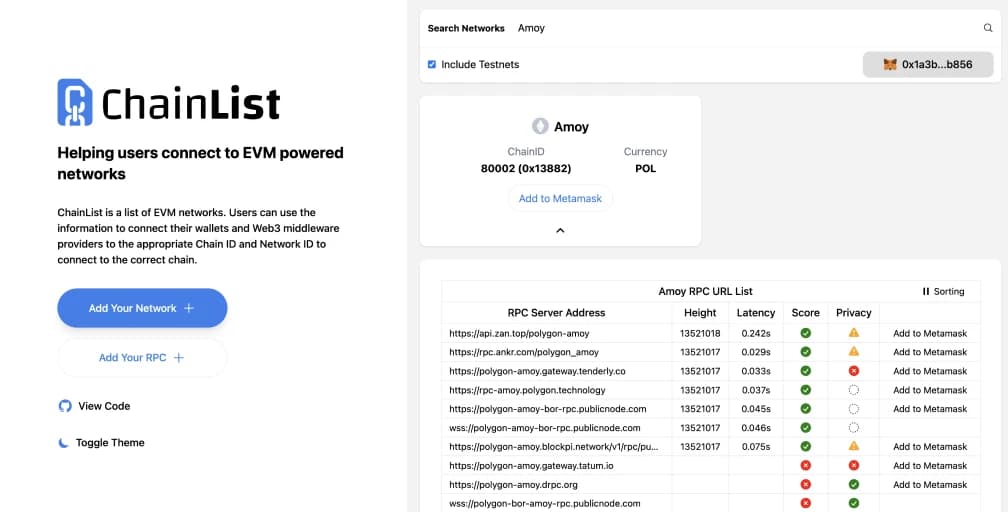This screenshot has width=1008, height=512.
Task: Click the RPC Server Address column header
Action: pyautogui.click(x=557, y=313)
